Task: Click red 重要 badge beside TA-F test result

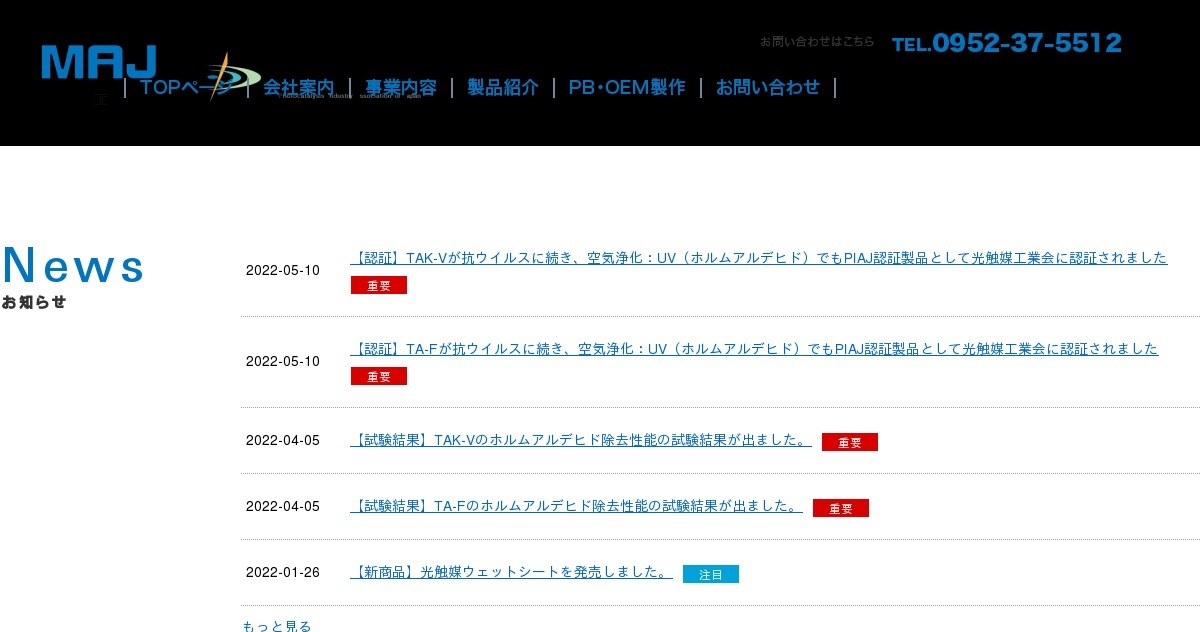Action: 841,508
